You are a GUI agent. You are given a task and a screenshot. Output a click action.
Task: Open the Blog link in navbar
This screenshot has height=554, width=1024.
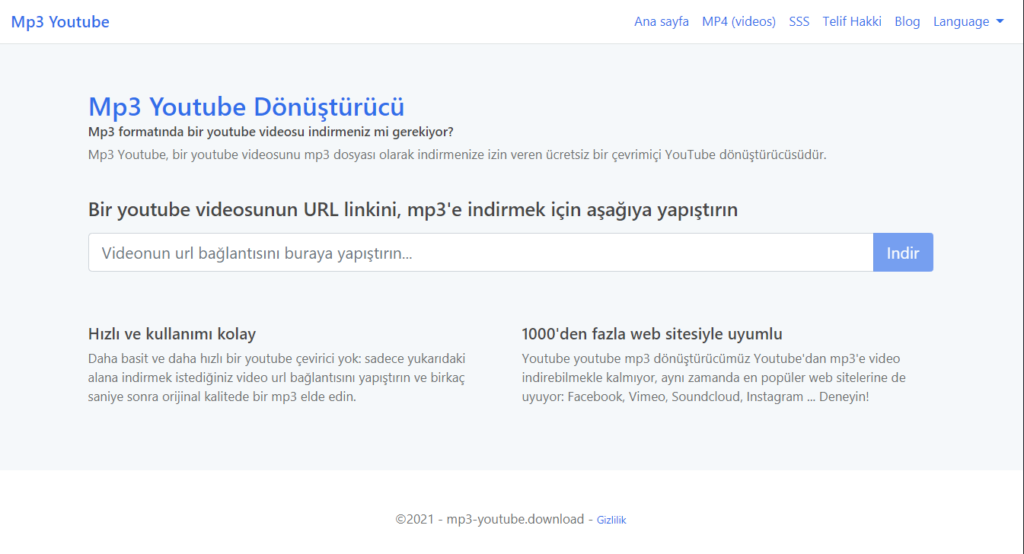tap(907, 22)
